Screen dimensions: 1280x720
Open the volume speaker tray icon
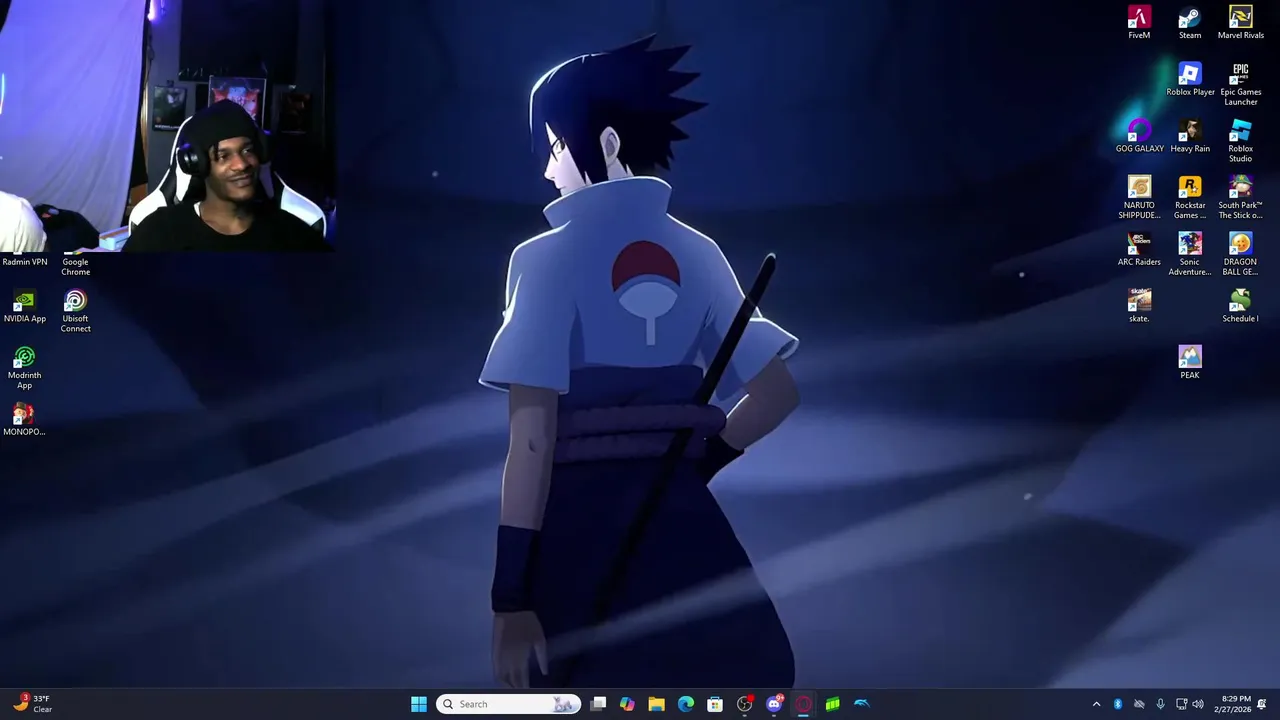click(1198, 704)
